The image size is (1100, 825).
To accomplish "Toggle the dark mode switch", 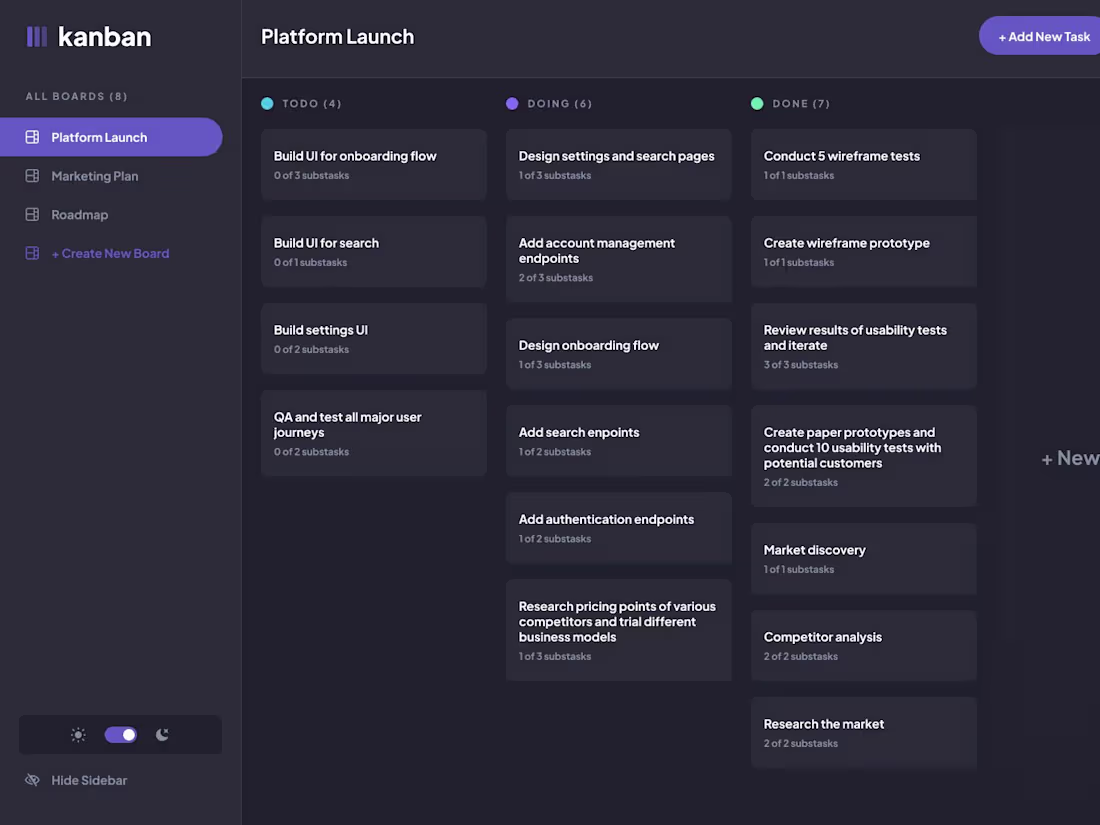I will [120, 734].
